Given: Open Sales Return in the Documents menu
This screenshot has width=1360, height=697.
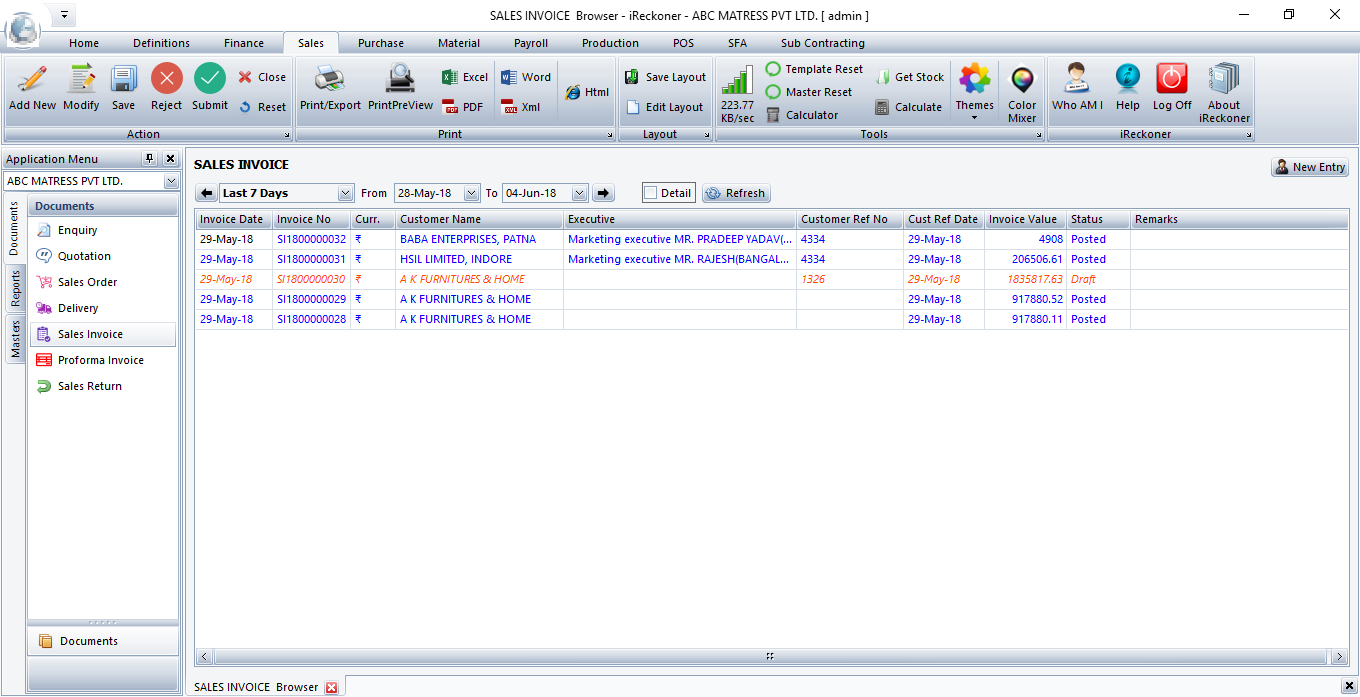Looking at the screenshot, I should click(x=89, y=386).
